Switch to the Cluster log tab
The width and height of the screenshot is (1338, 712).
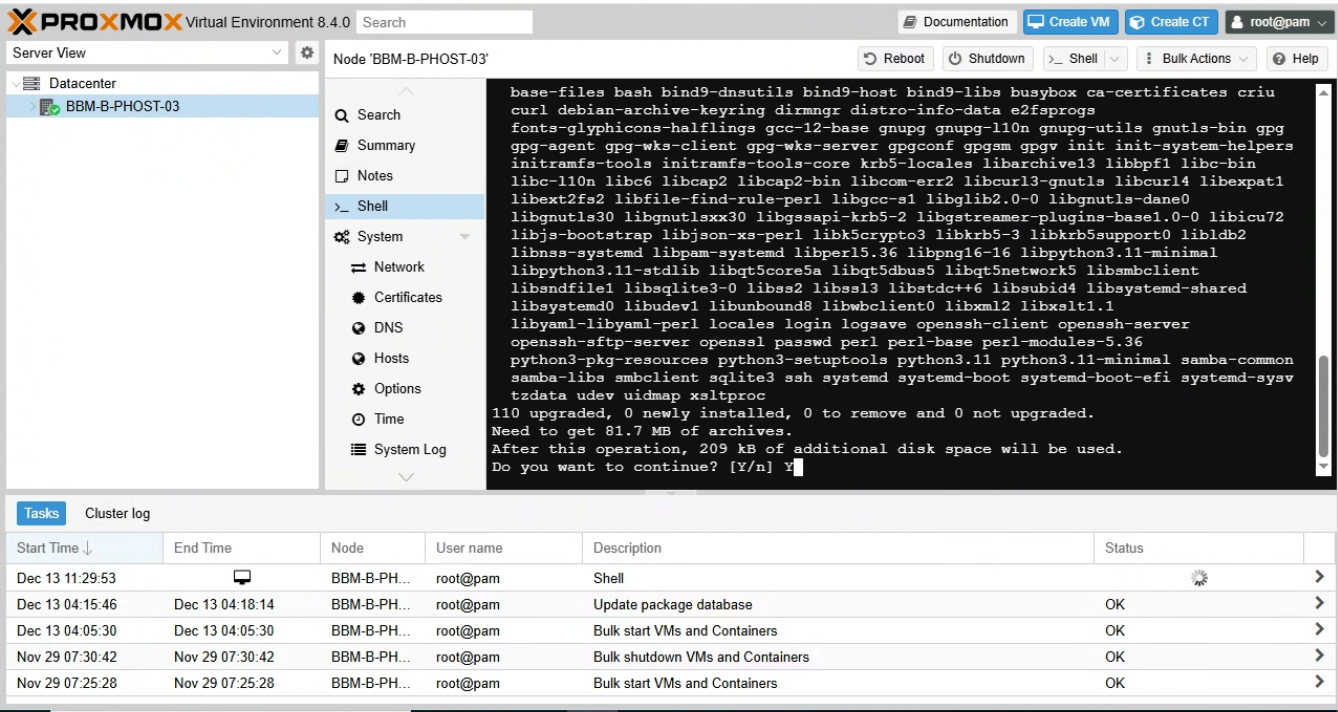click(x=117, y=513)
